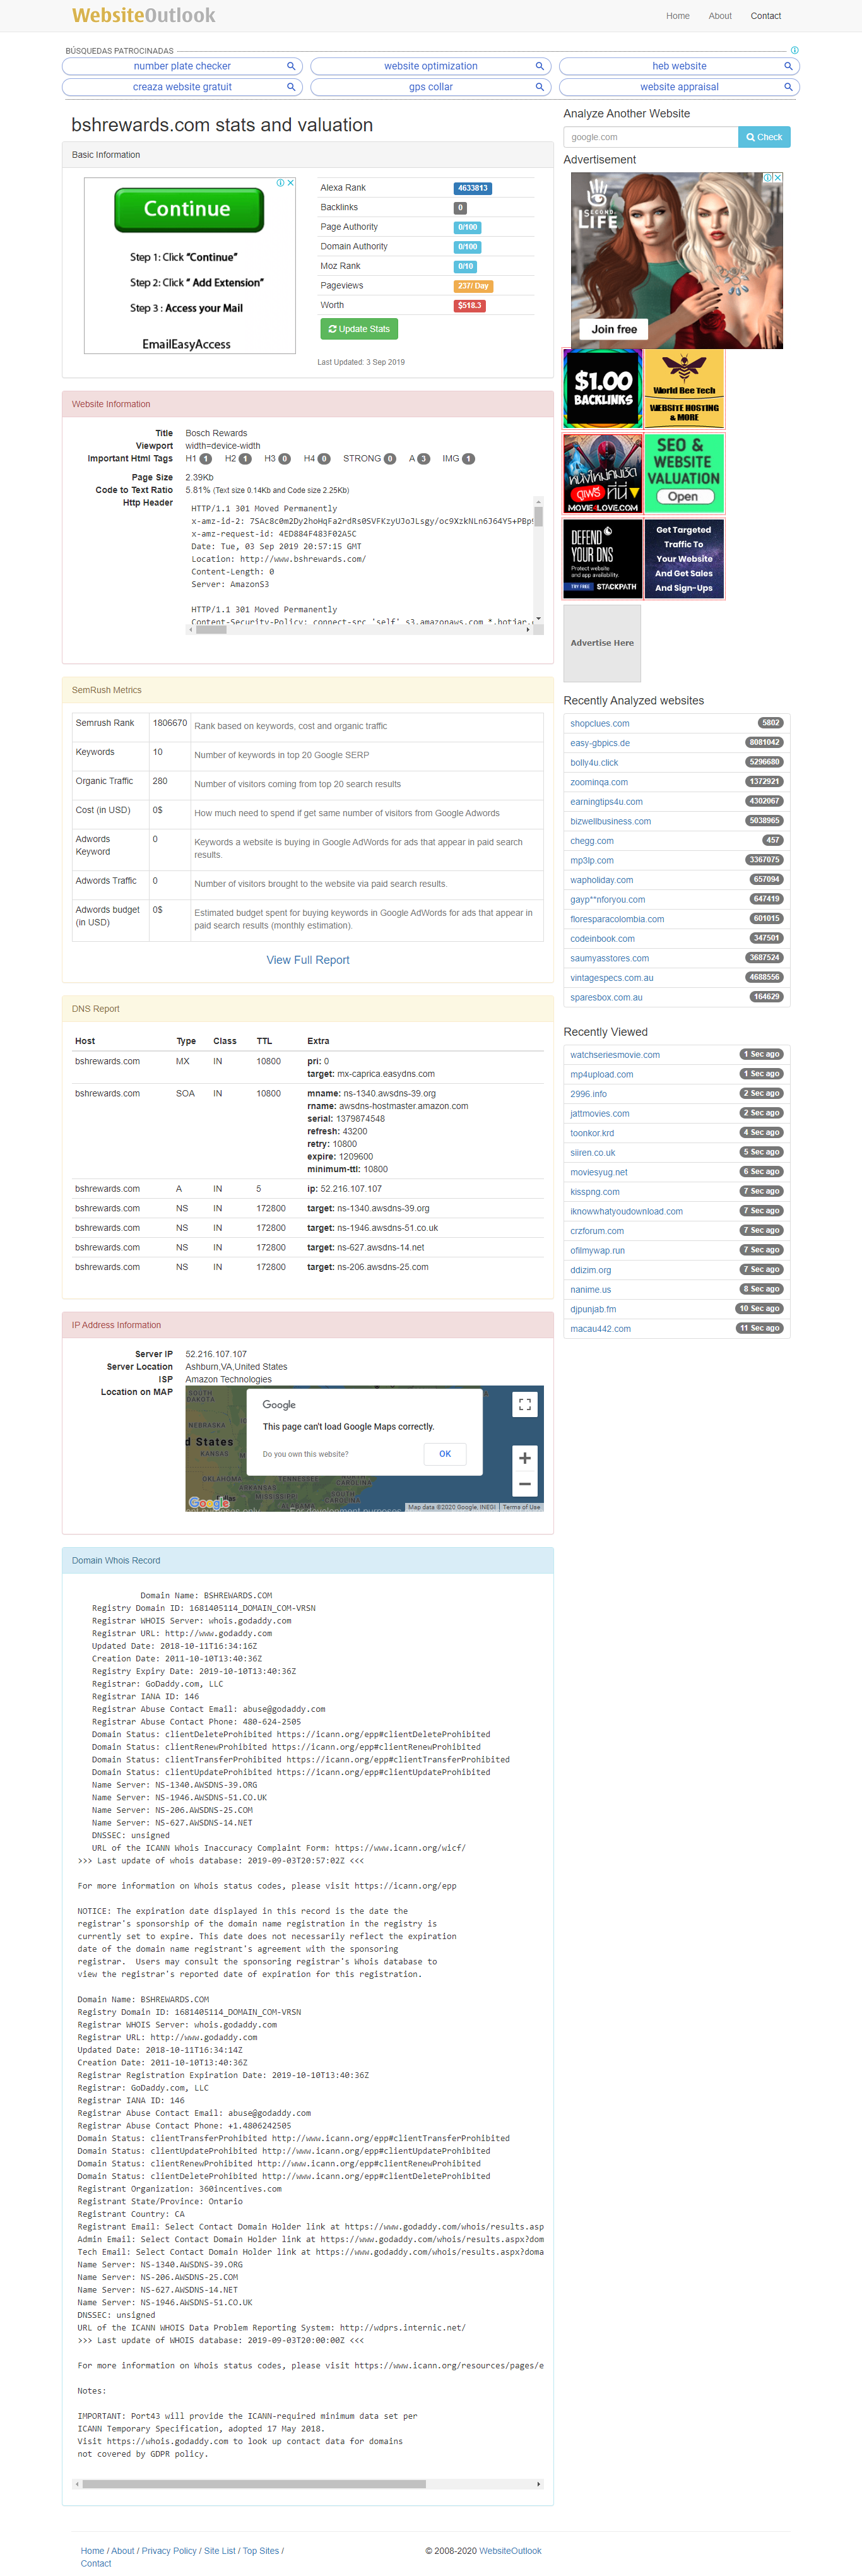Open the number plate checker search

click(x=182, y=66)
